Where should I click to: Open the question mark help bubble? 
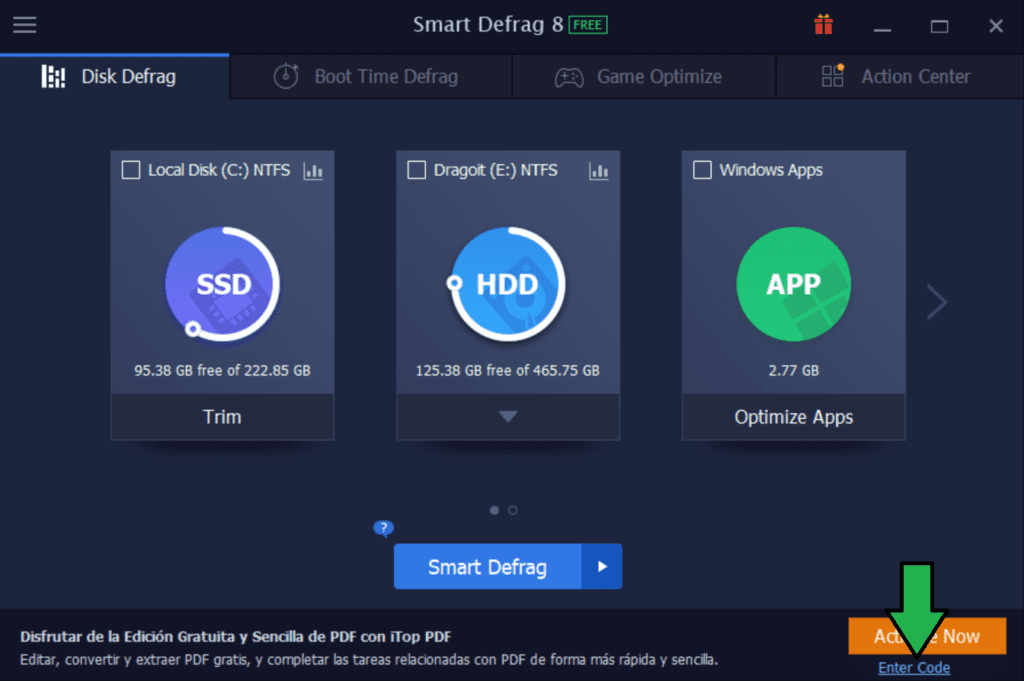(x=383, y=528)
